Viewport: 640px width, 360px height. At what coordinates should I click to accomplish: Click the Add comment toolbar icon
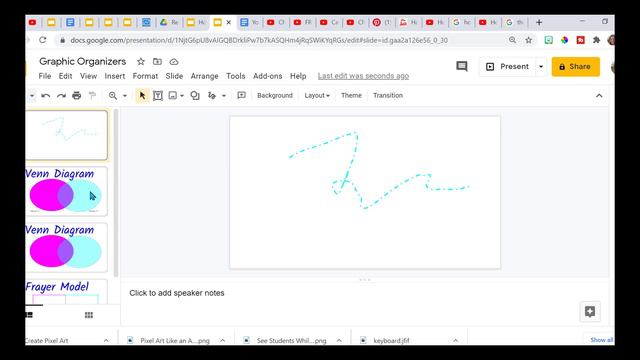(x=242, y=95)
